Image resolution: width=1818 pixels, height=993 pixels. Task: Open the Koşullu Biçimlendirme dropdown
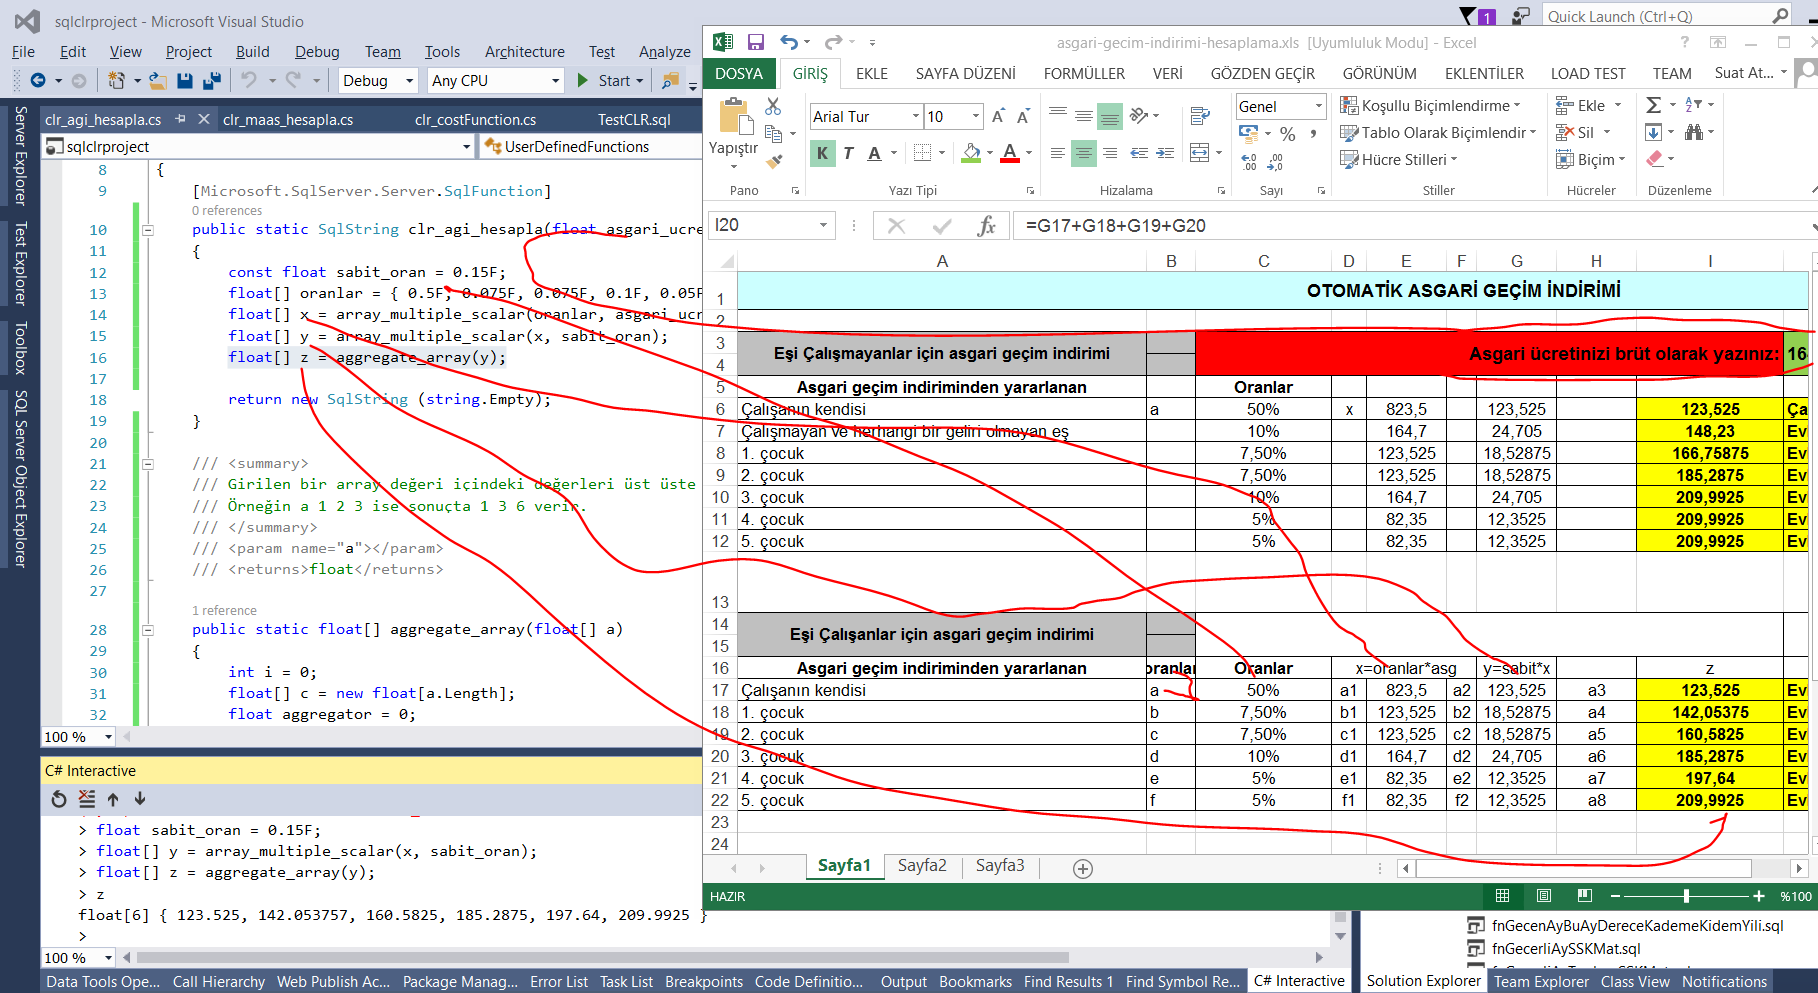pyautogui.click(x=1430, y=106)
